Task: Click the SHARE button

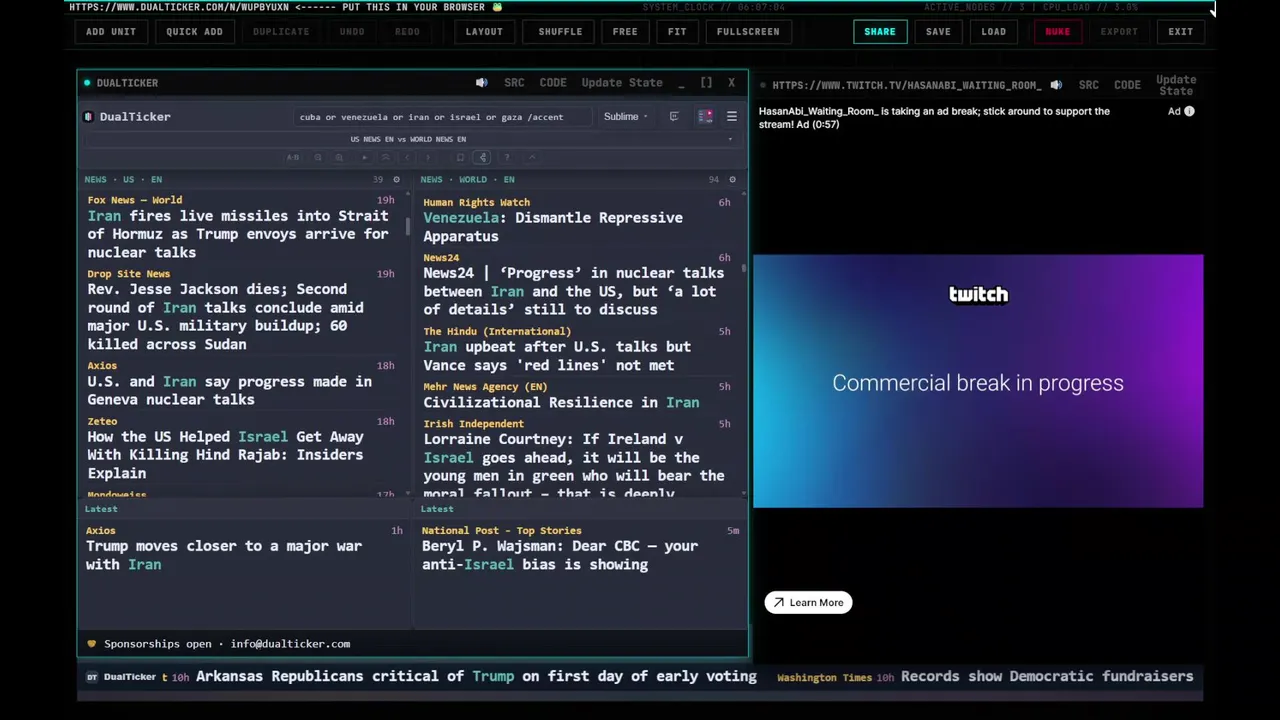Action: (x=880, y=31)
